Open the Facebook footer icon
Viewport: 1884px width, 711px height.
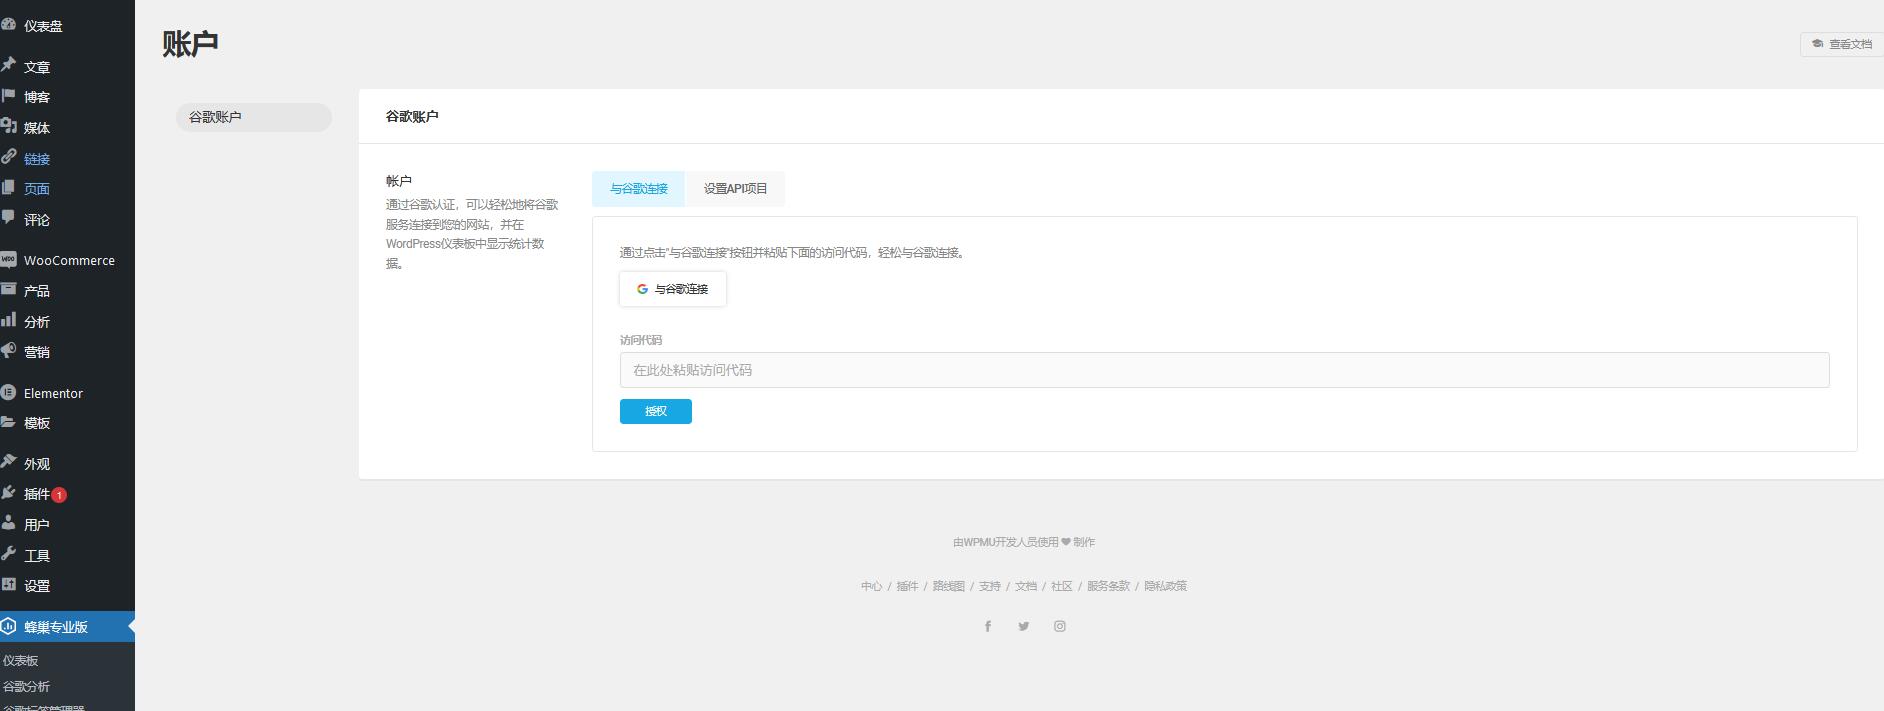[x=988, y=626]
